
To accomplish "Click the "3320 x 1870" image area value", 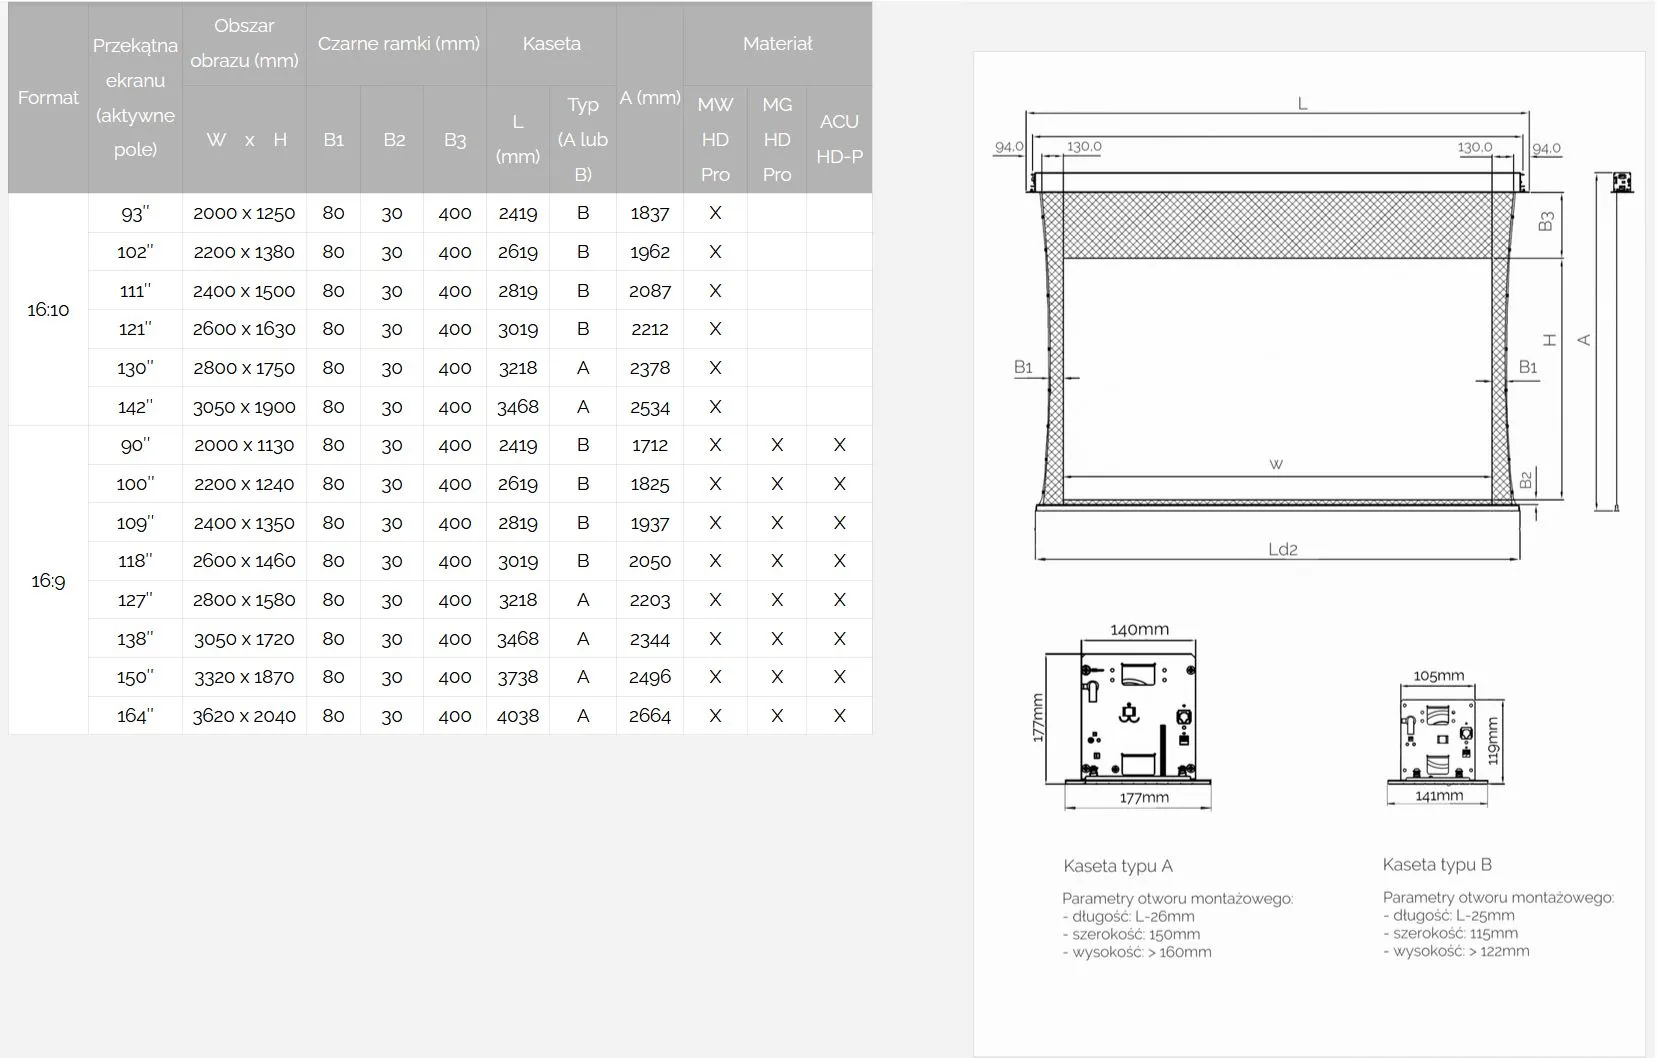I will pyautogui.click(x=244, y=677).
